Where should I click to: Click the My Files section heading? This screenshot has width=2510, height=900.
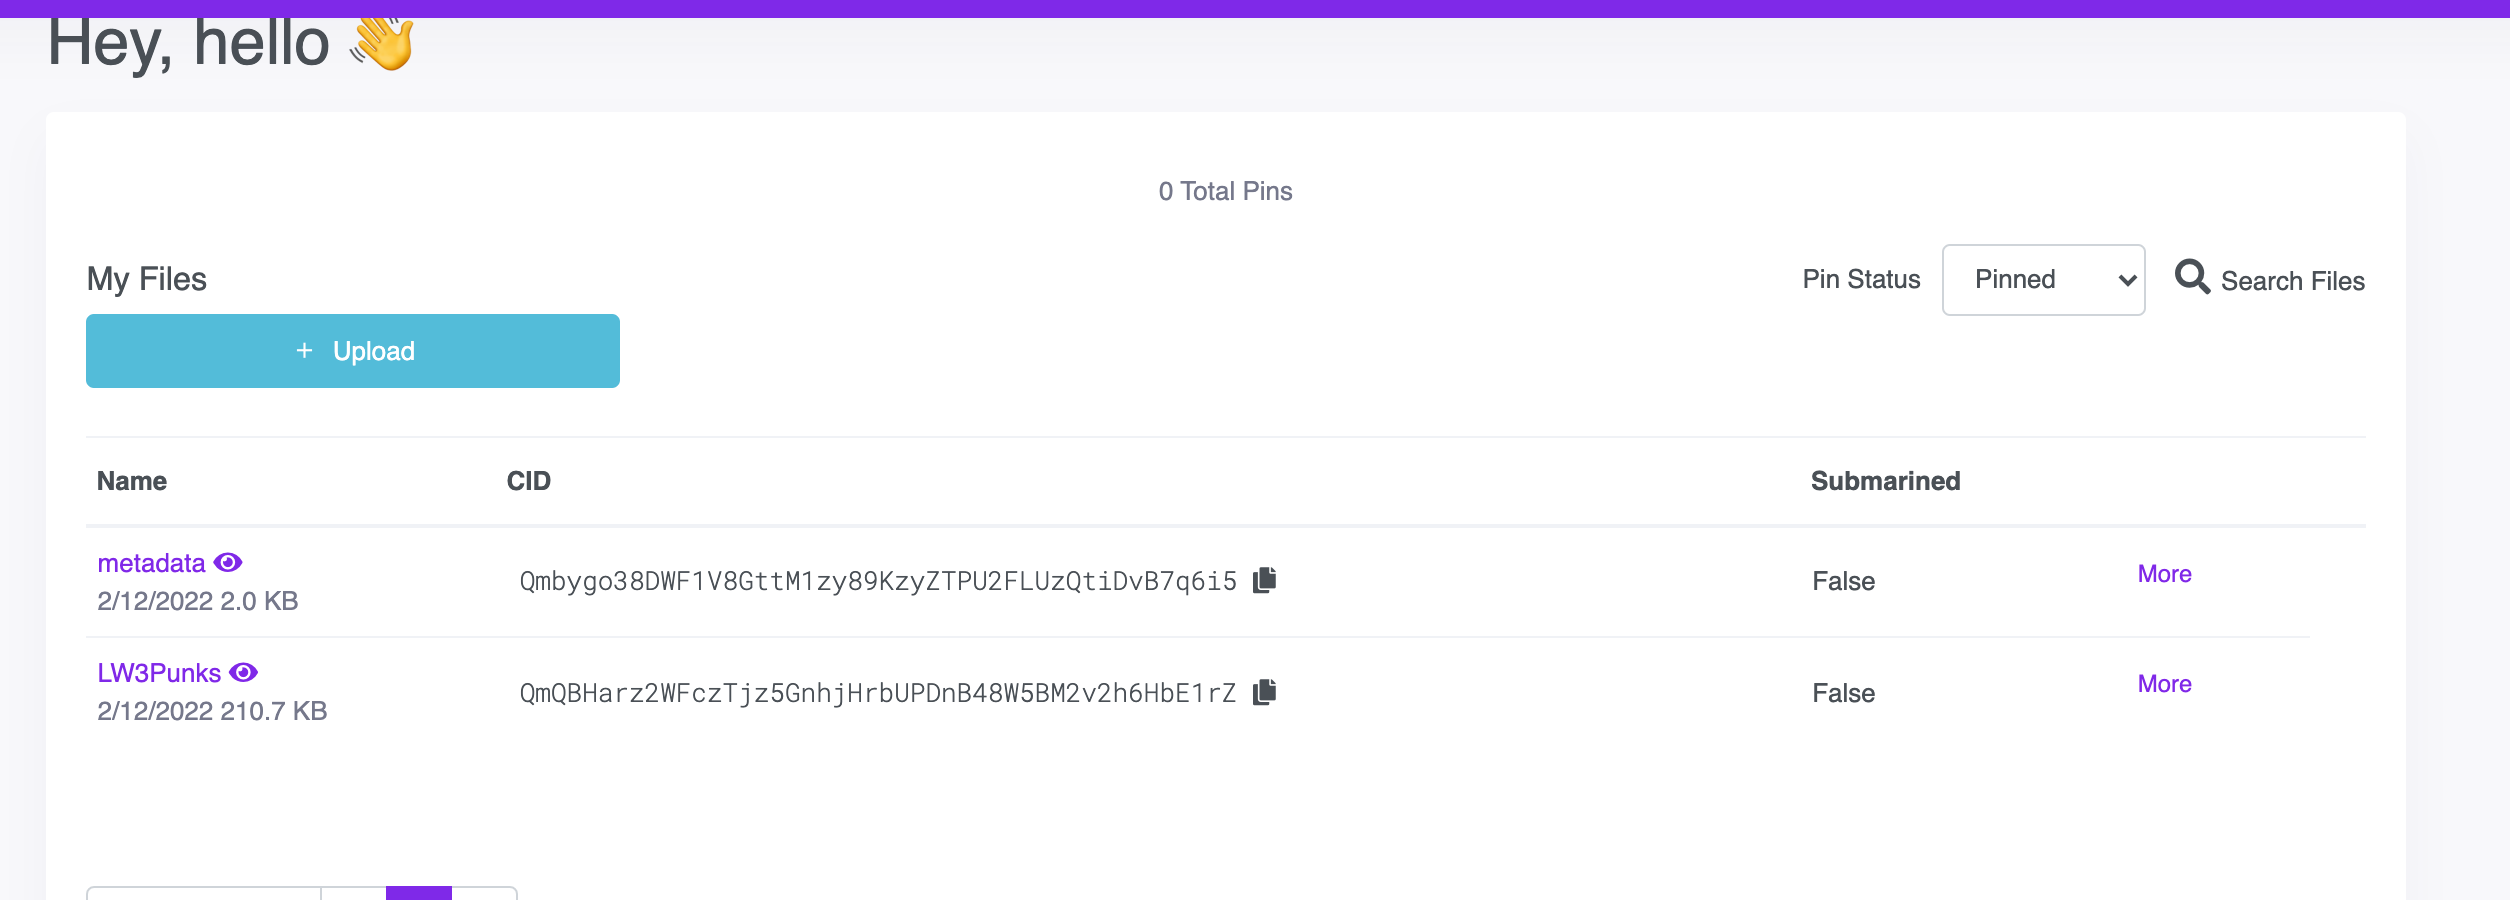pyautogui.click(x=147, y=278)
